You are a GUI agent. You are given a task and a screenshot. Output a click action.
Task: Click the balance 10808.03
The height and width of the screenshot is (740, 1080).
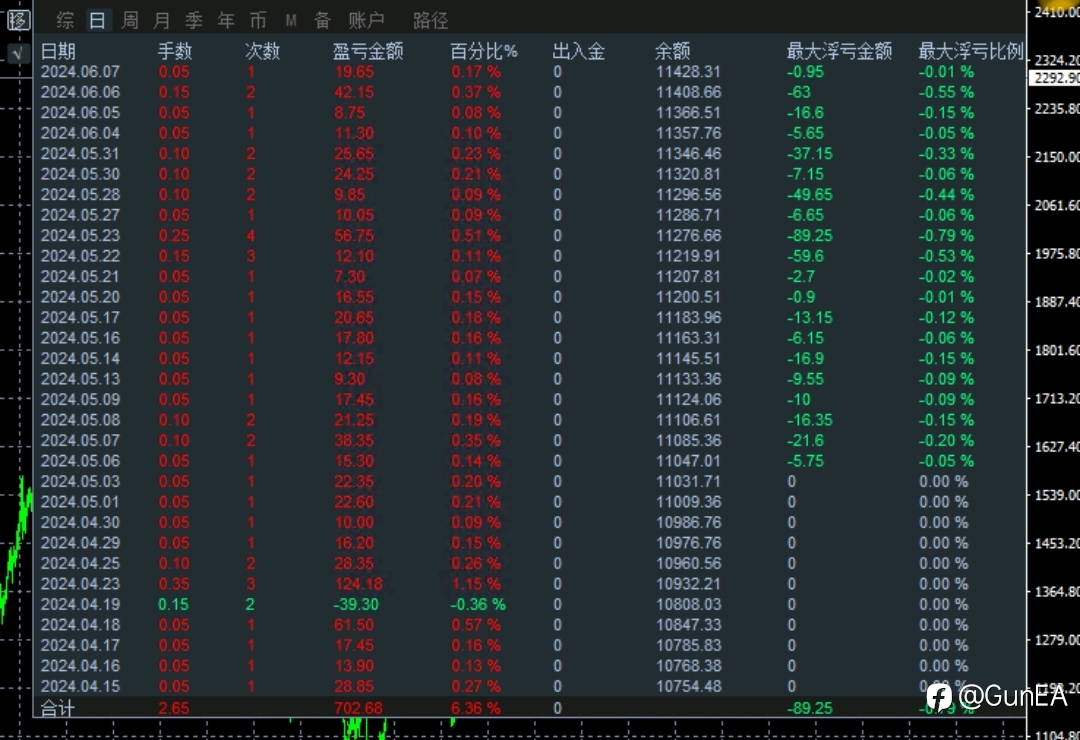pos(688,605)
